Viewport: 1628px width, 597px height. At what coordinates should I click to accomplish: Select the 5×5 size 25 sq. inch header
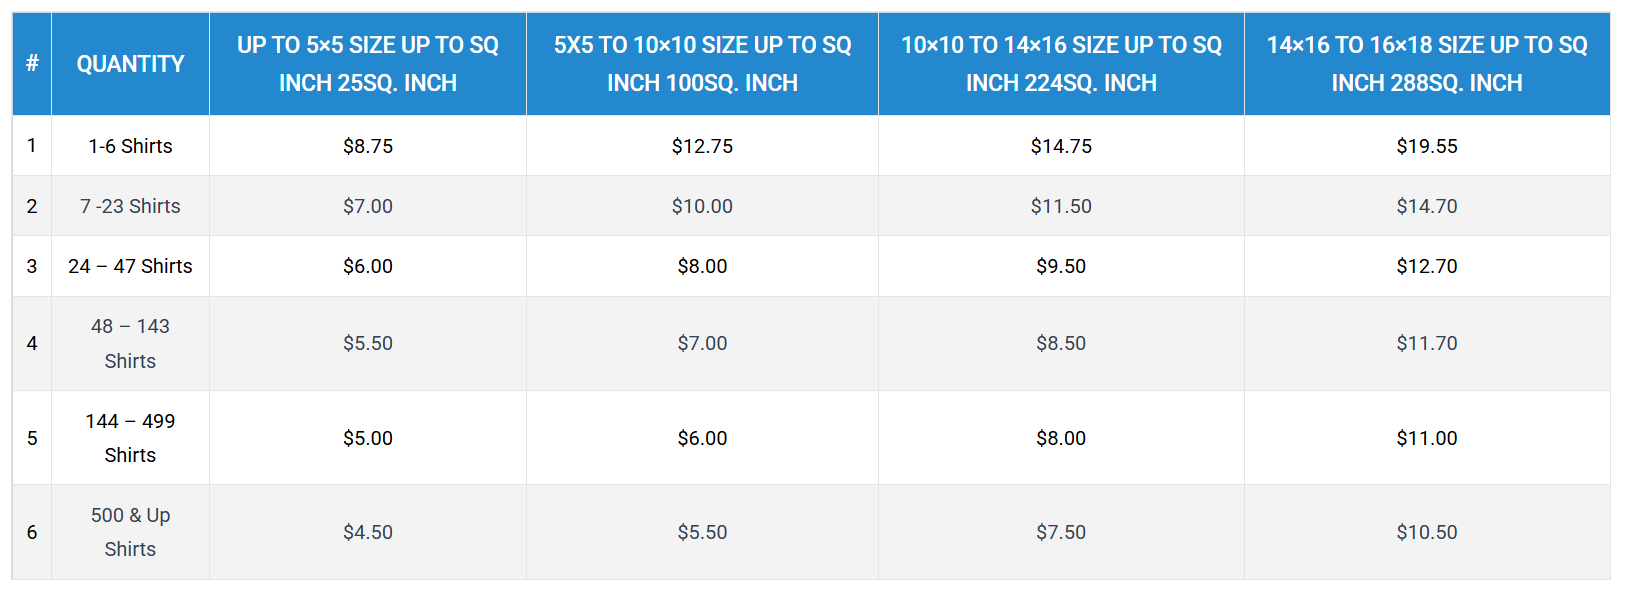[367, 64]
